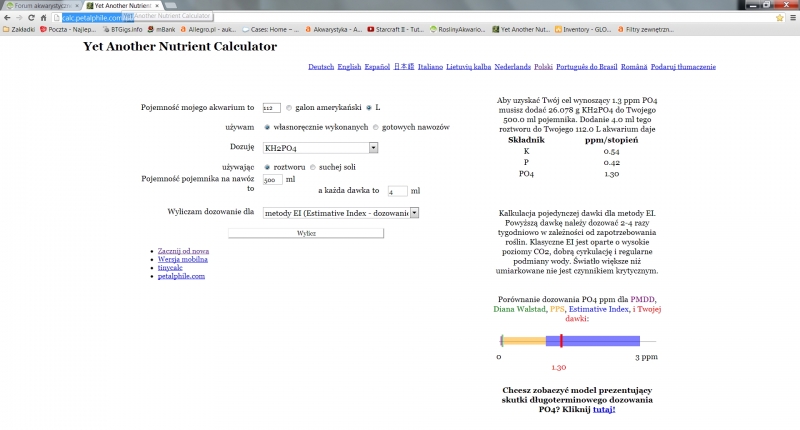Open the mBank bookmark
This screenshot has width=800, height=430.
pos(162,30)
